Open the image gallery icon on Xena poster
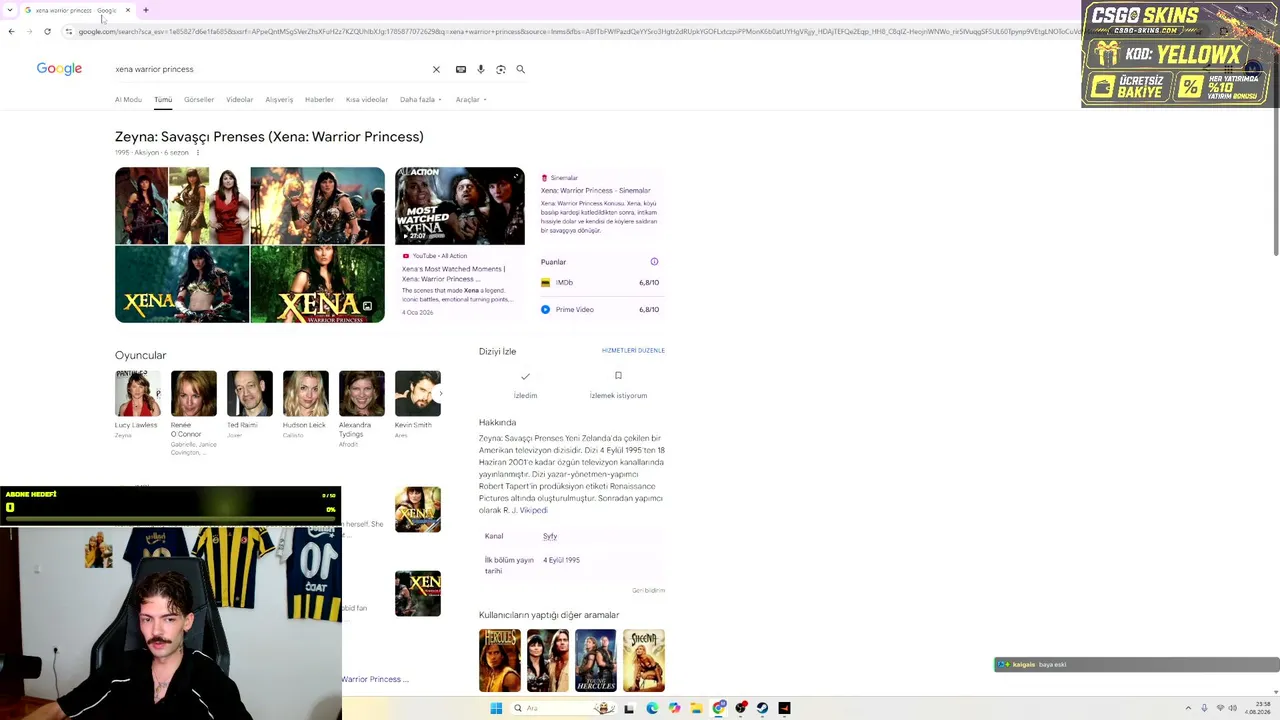Viewport: 1280px width, 720px height. coord(367,306)
